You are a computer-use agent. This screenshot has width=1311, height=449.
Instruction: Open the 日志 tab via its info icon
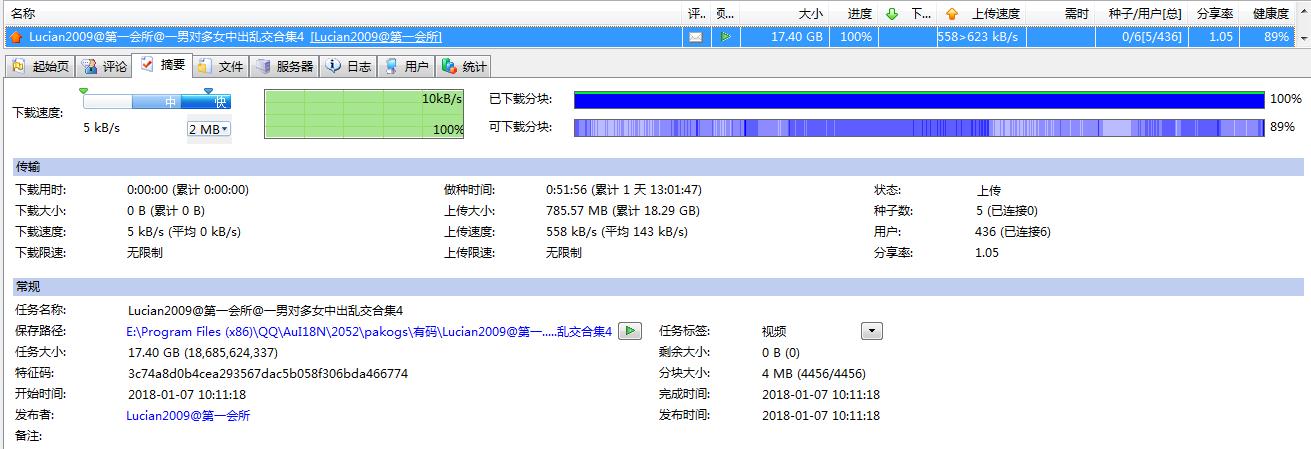333,67
